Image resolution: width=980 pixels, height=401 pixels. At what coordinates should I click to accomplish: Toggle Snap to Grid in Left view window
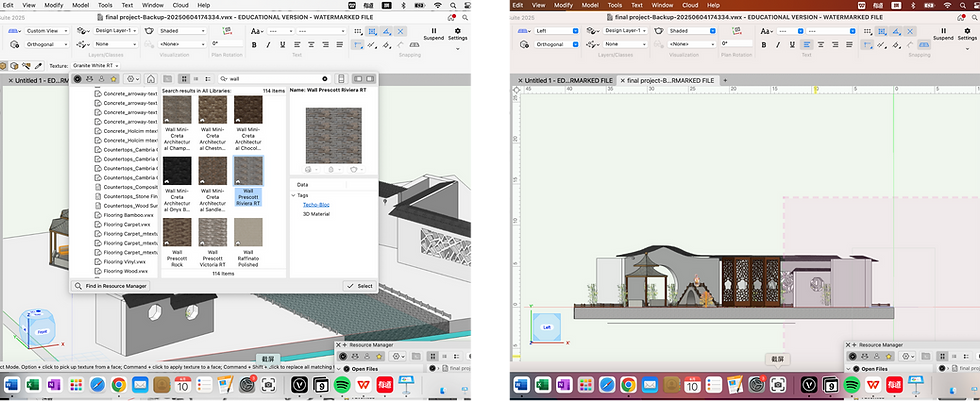point(869,31)
